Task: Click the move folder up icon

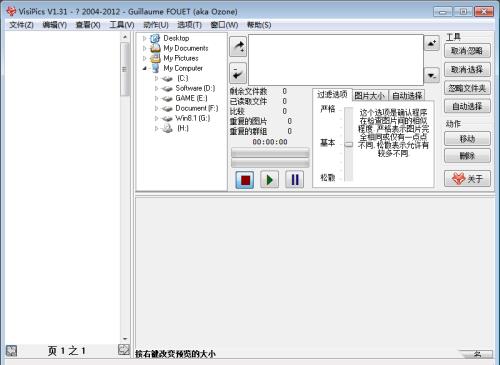Action: click(432, 43)
